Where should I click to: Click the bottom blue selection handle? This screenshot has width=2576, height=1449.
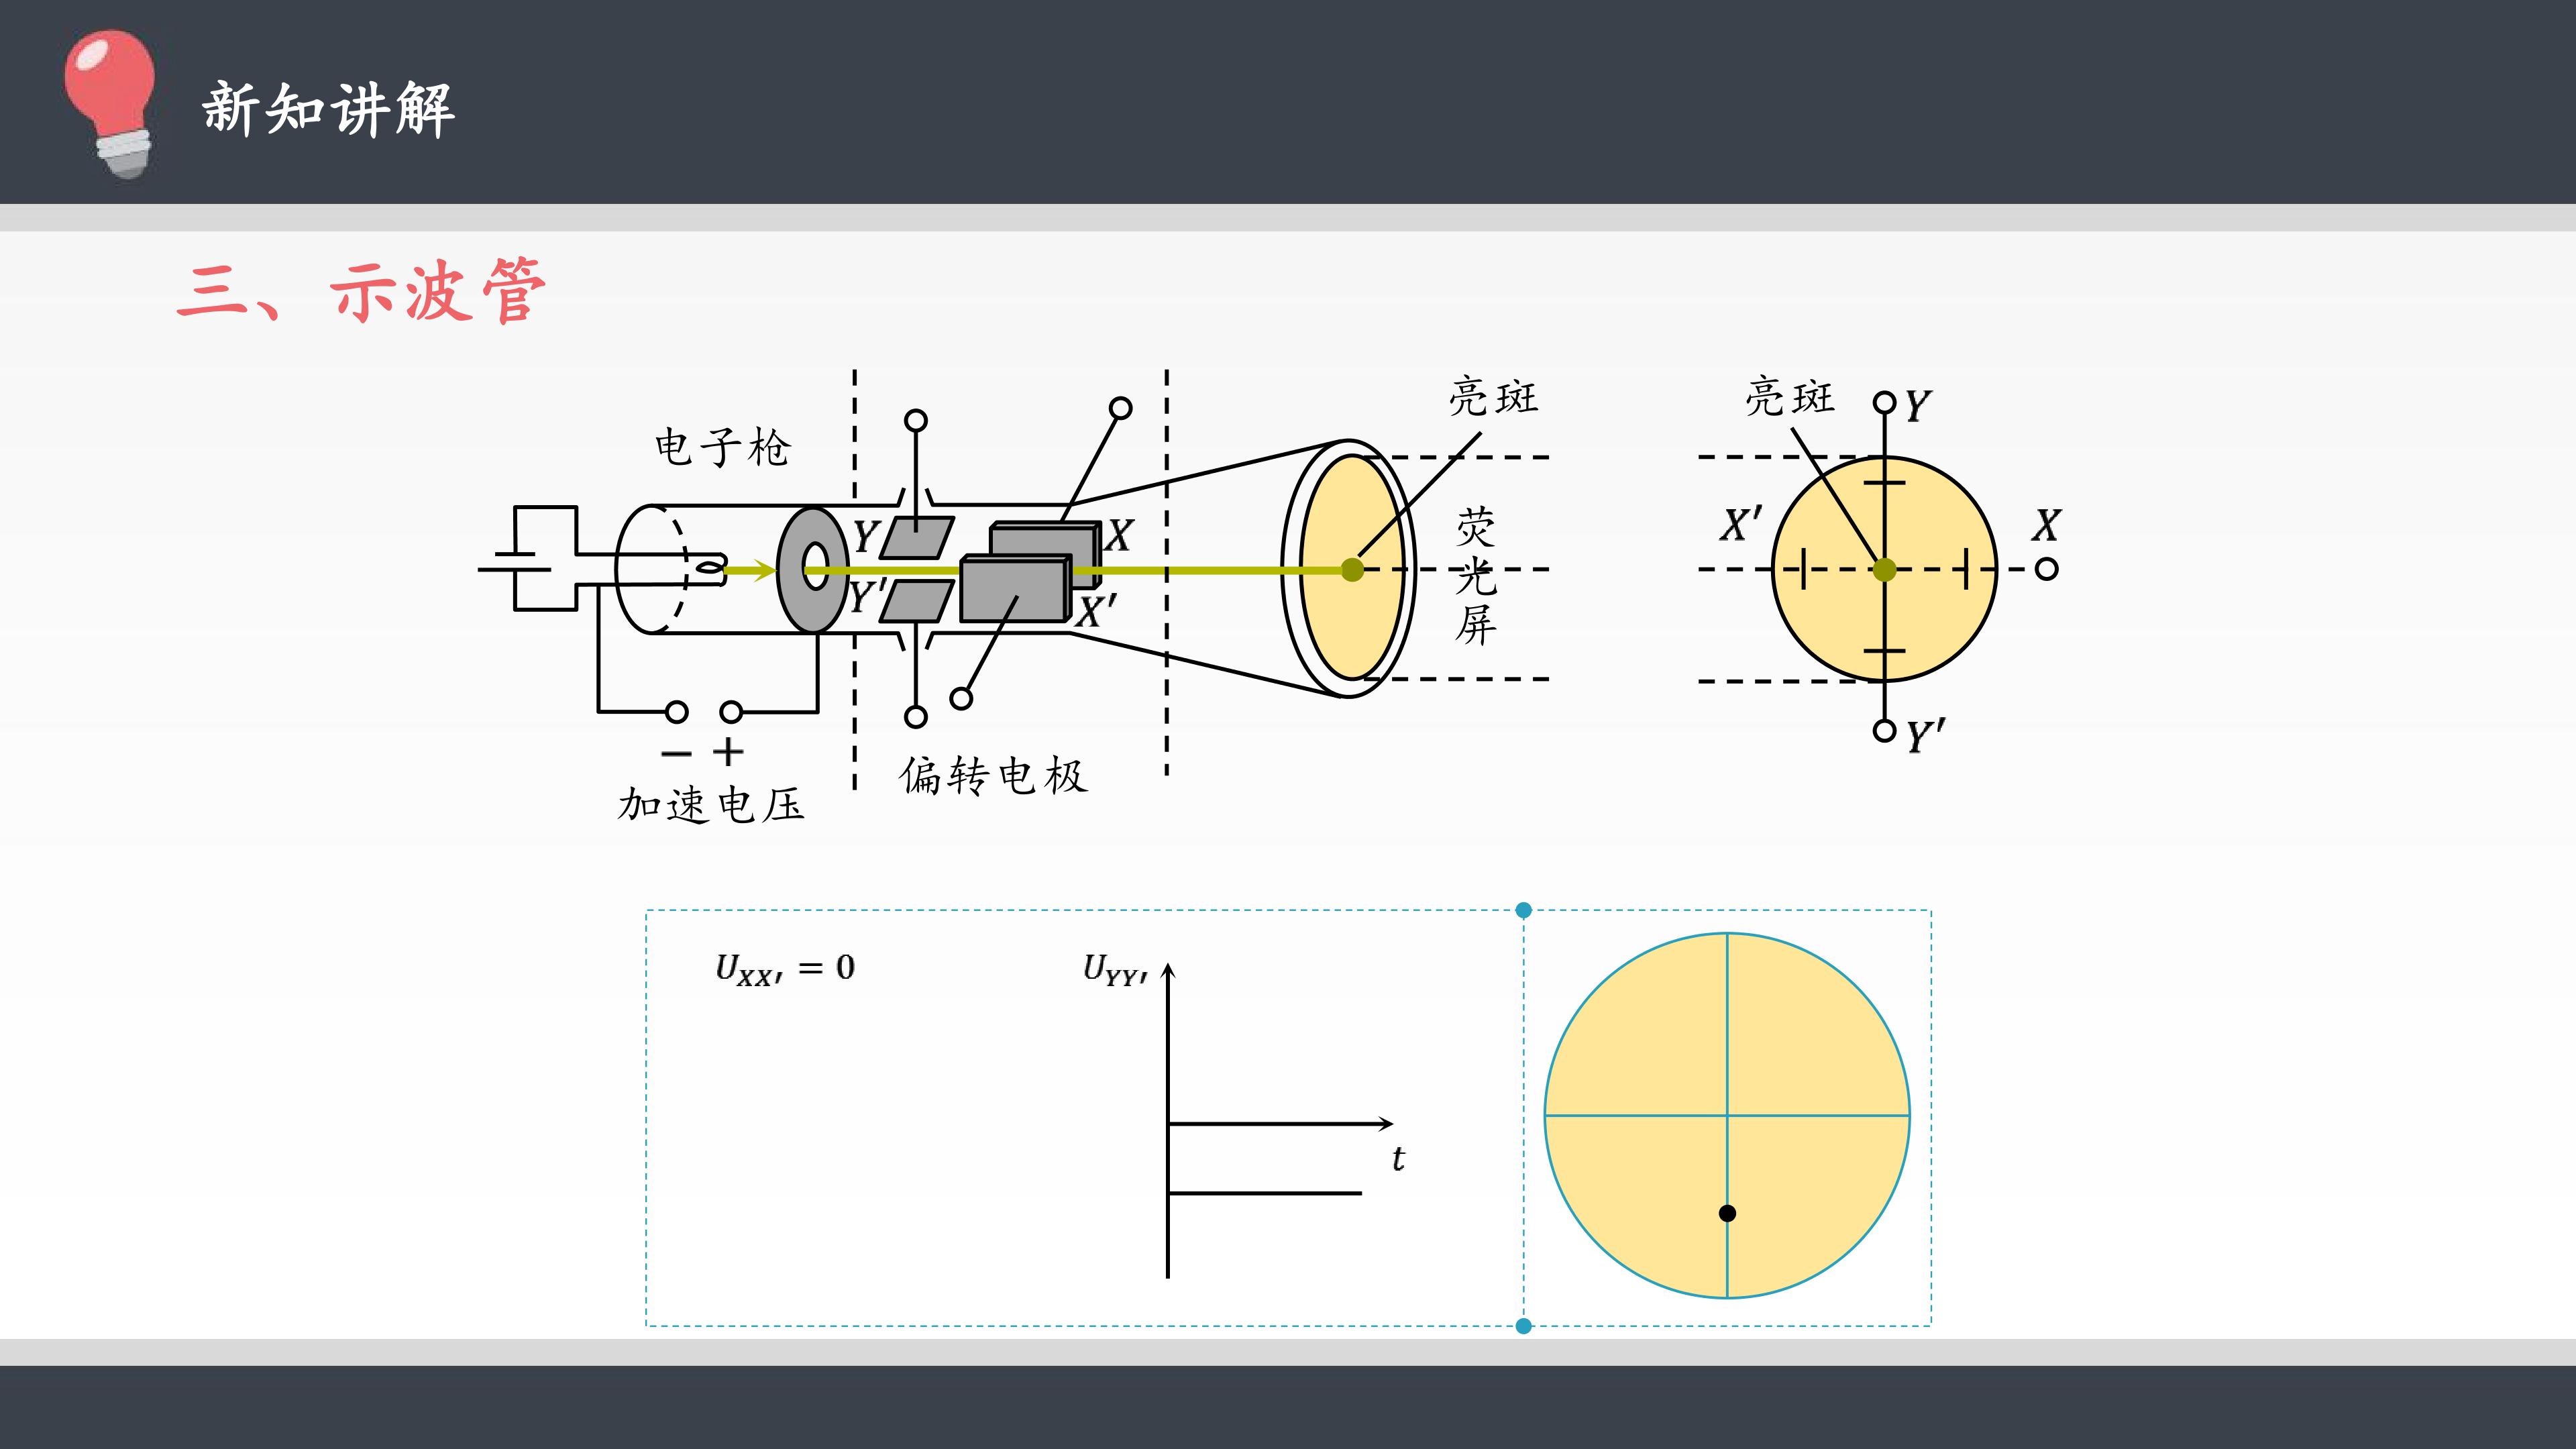coord(1523,1326)
